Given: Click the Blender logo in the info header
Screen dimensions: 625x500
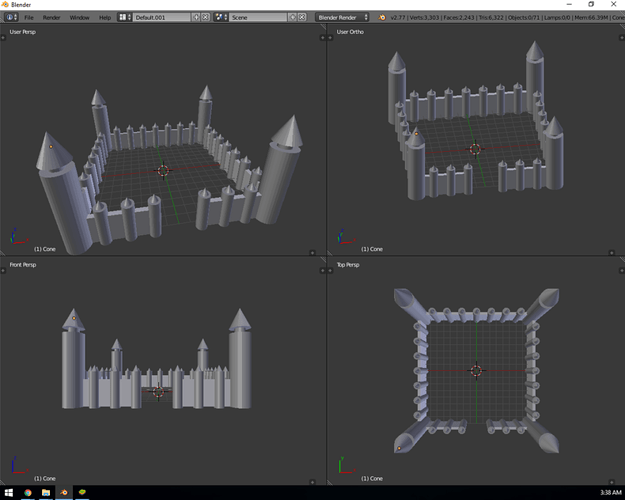Looking at the screenshot, I should pyautogui.click(x=382, y=17).
